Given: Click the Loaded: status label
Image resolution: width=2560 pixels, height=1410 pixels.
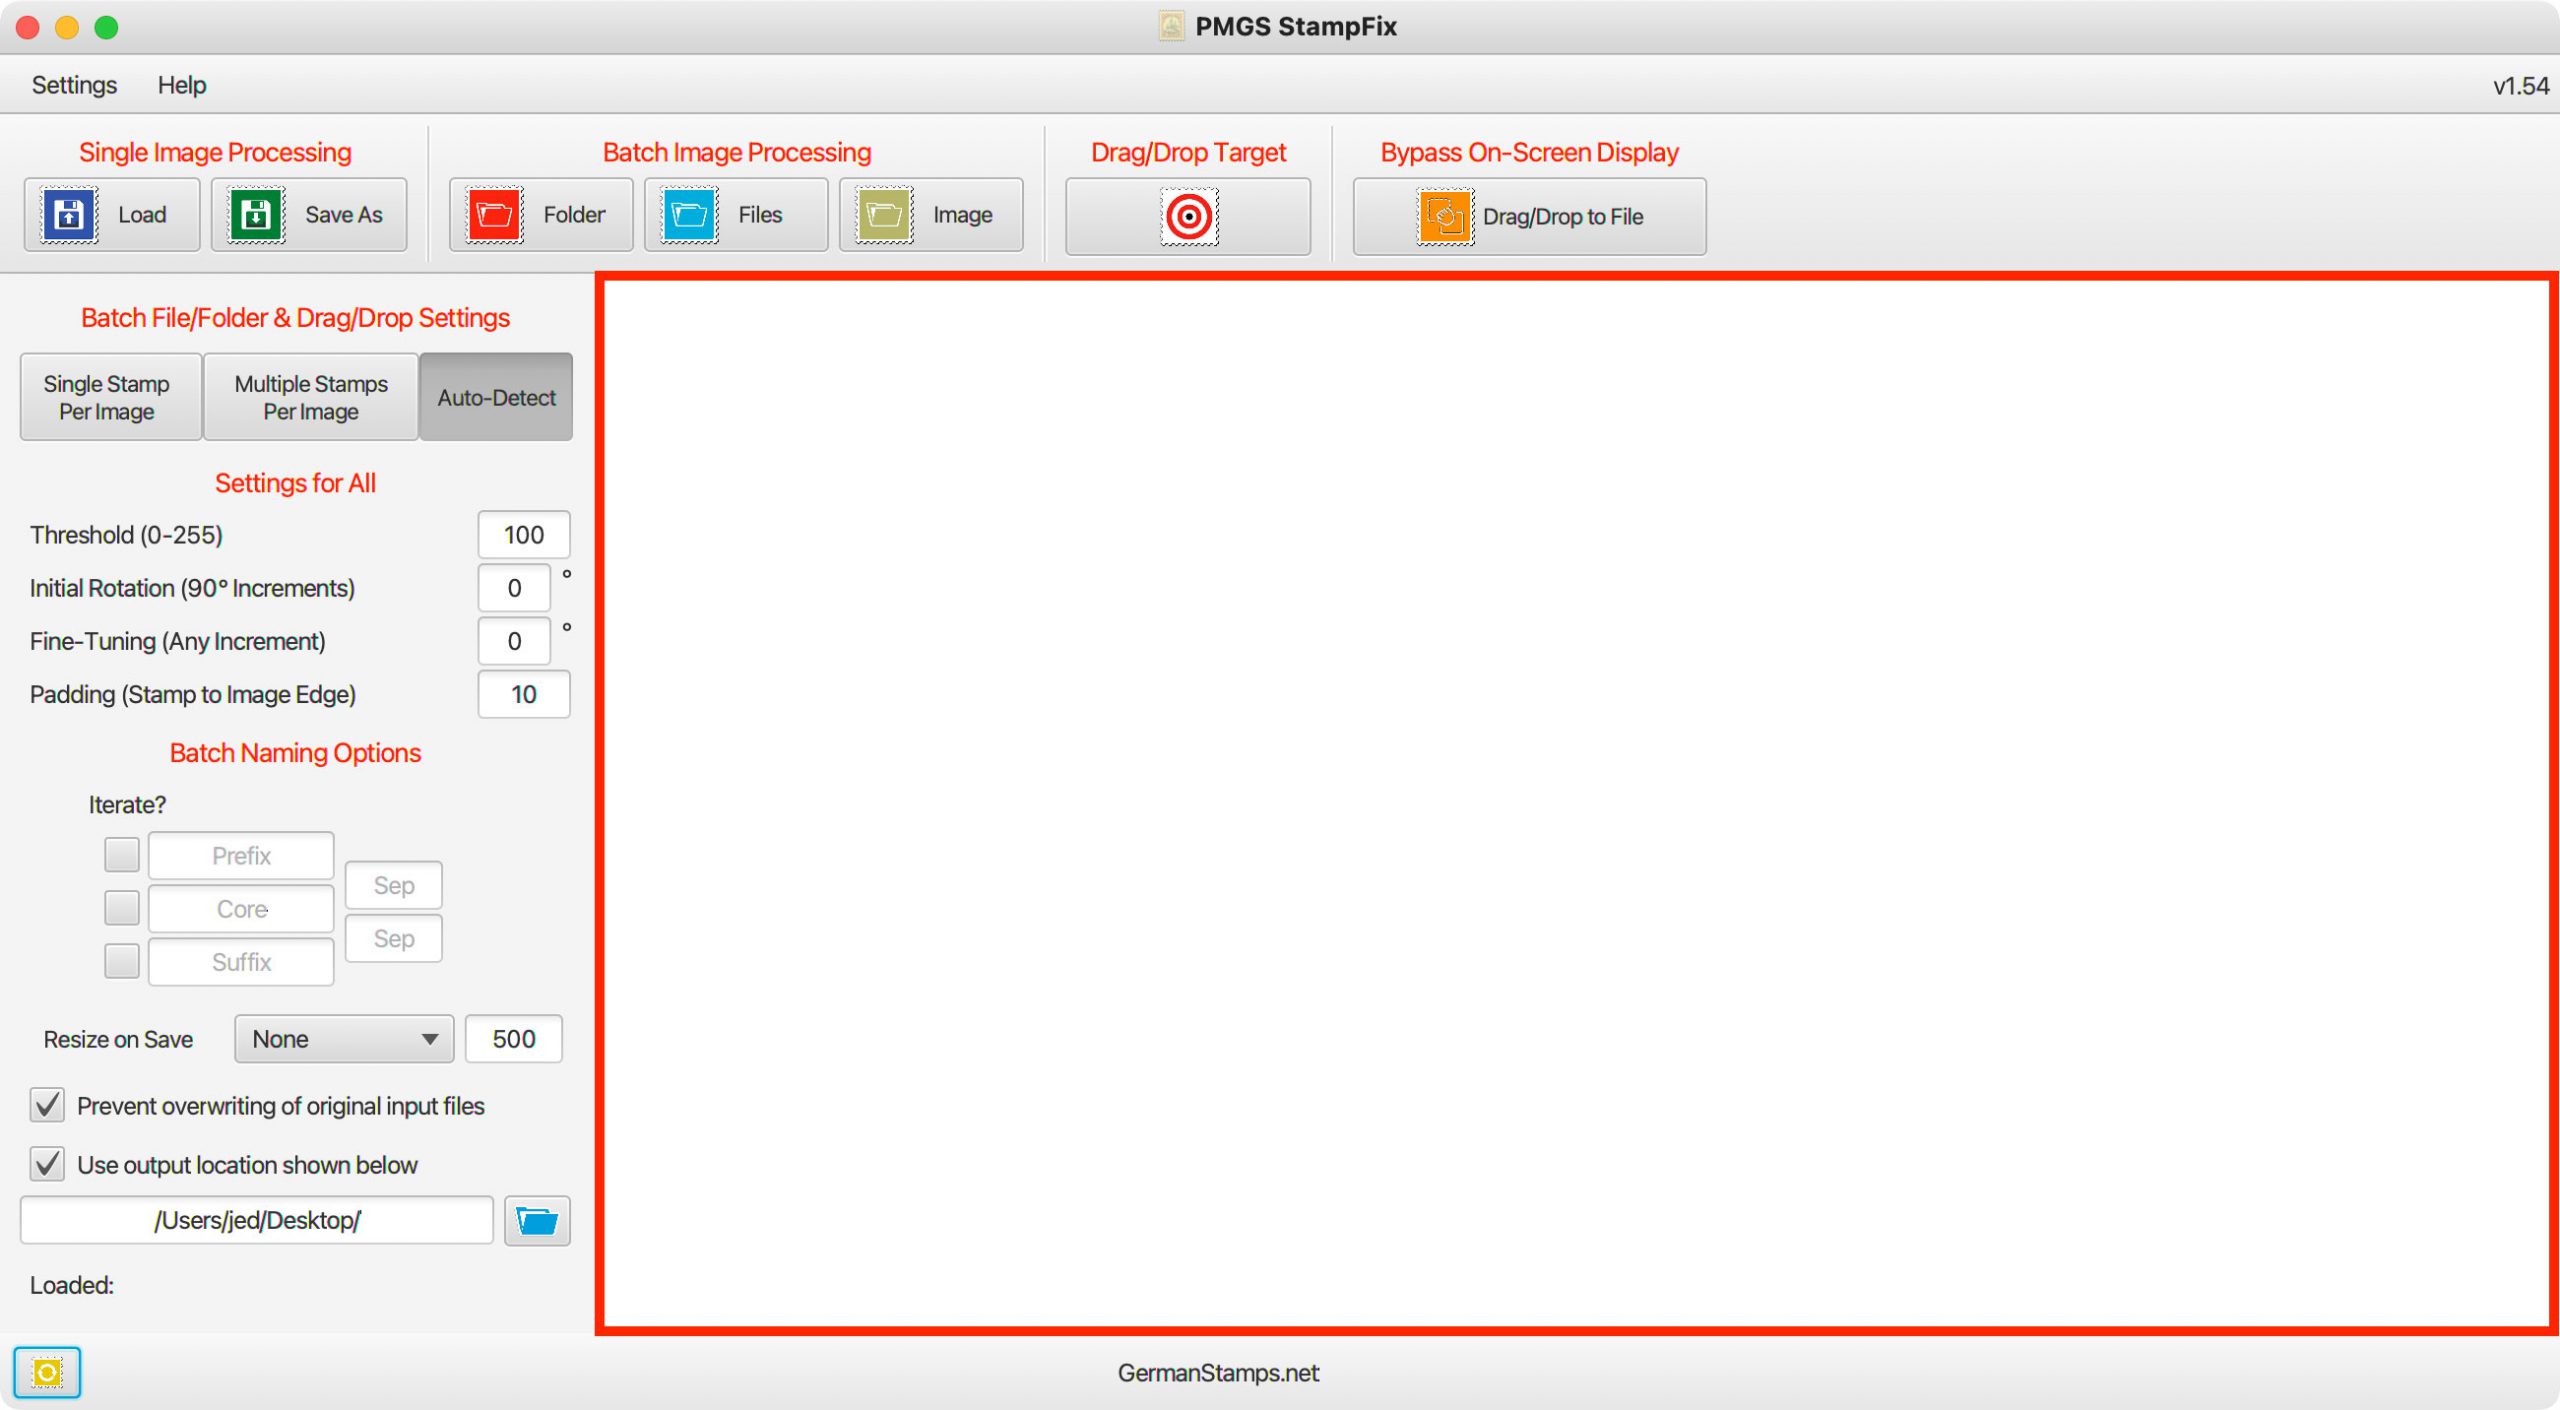Looking at the screenshot, I should pos(72,1285).
